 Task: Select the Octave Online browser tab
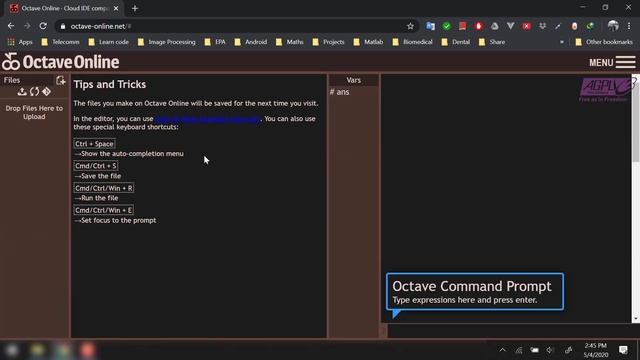pyautogui.click(x=65, y=8)
